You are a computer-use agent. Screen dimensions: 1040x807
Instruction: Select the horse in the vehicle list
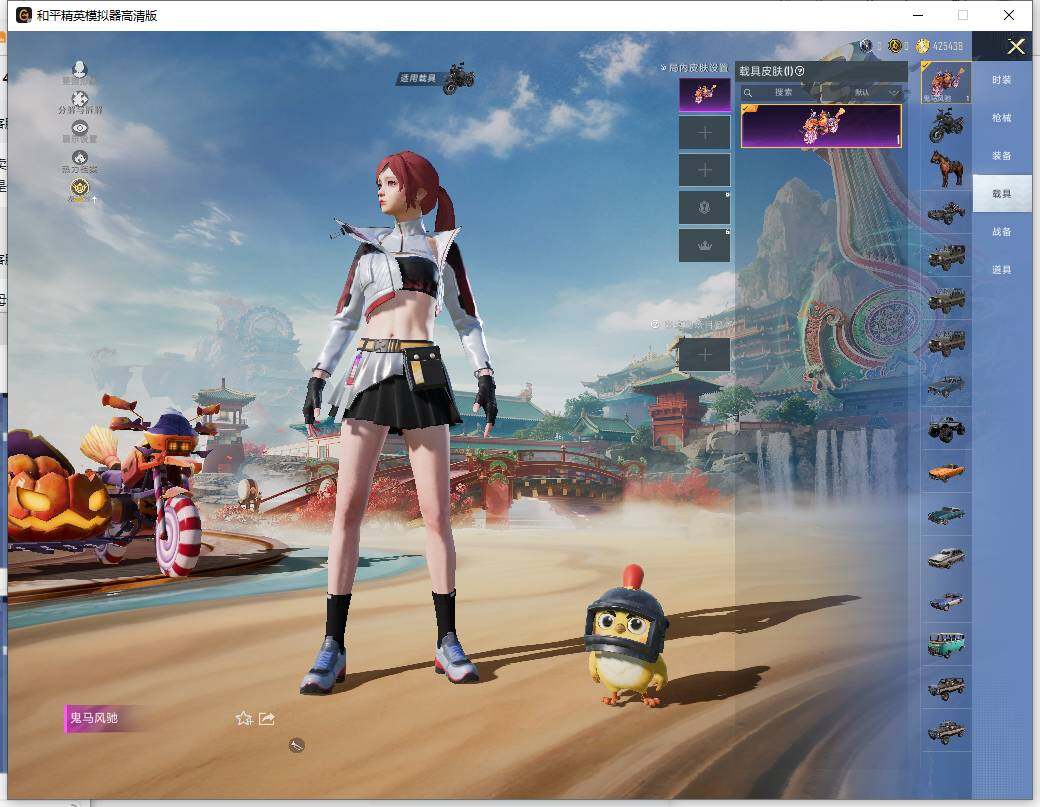[x=946, y=169]
